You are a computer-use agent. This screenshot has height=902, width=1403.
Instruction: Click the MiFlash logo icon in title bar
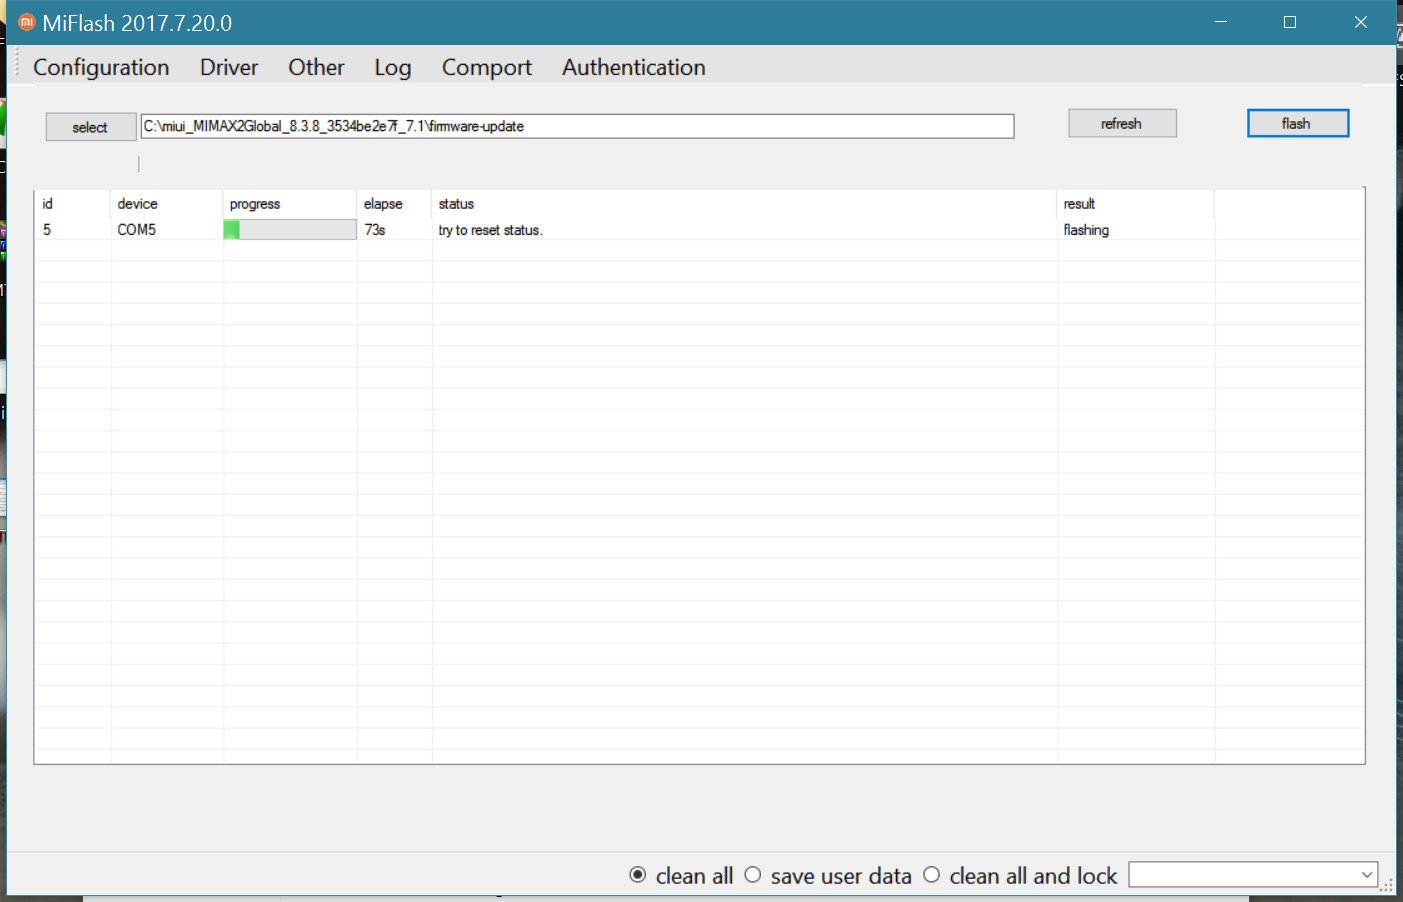tap(27, 22)
